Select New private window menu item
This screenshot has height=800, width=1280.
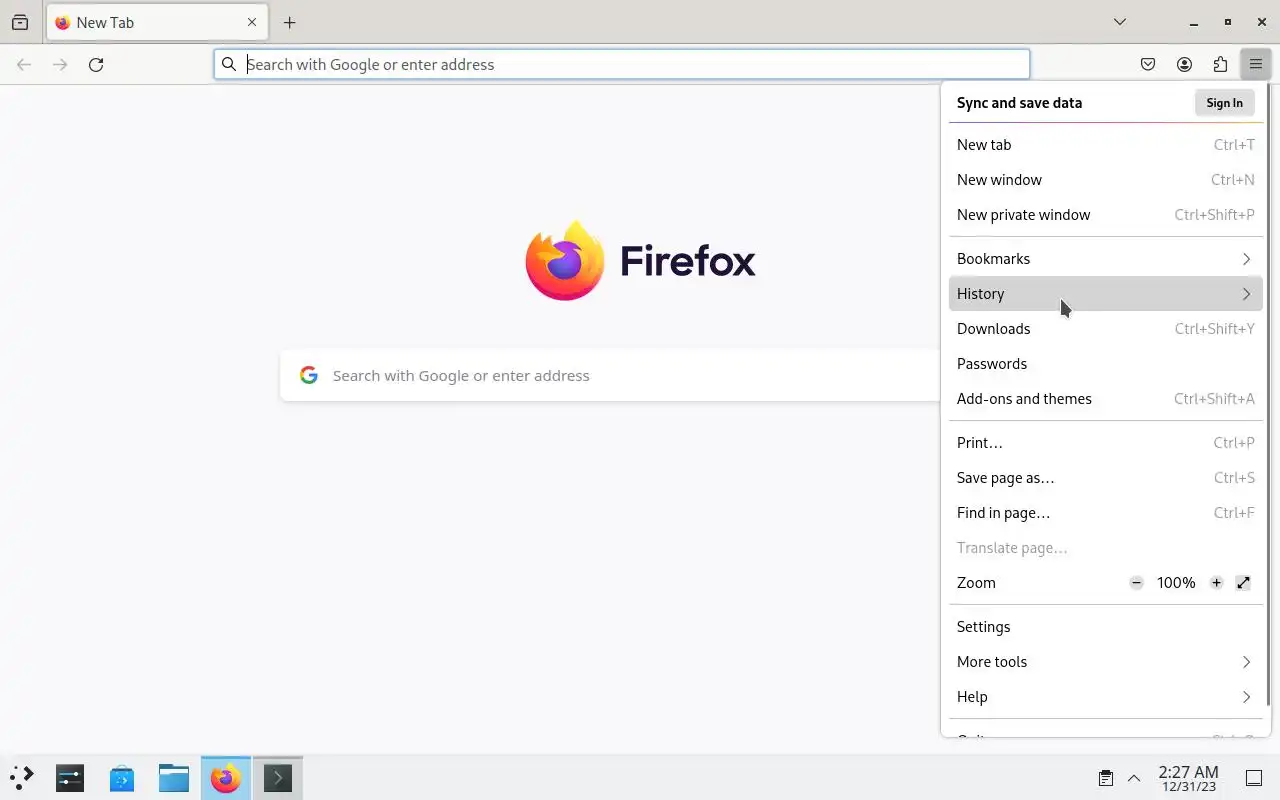click(1106, 215)
